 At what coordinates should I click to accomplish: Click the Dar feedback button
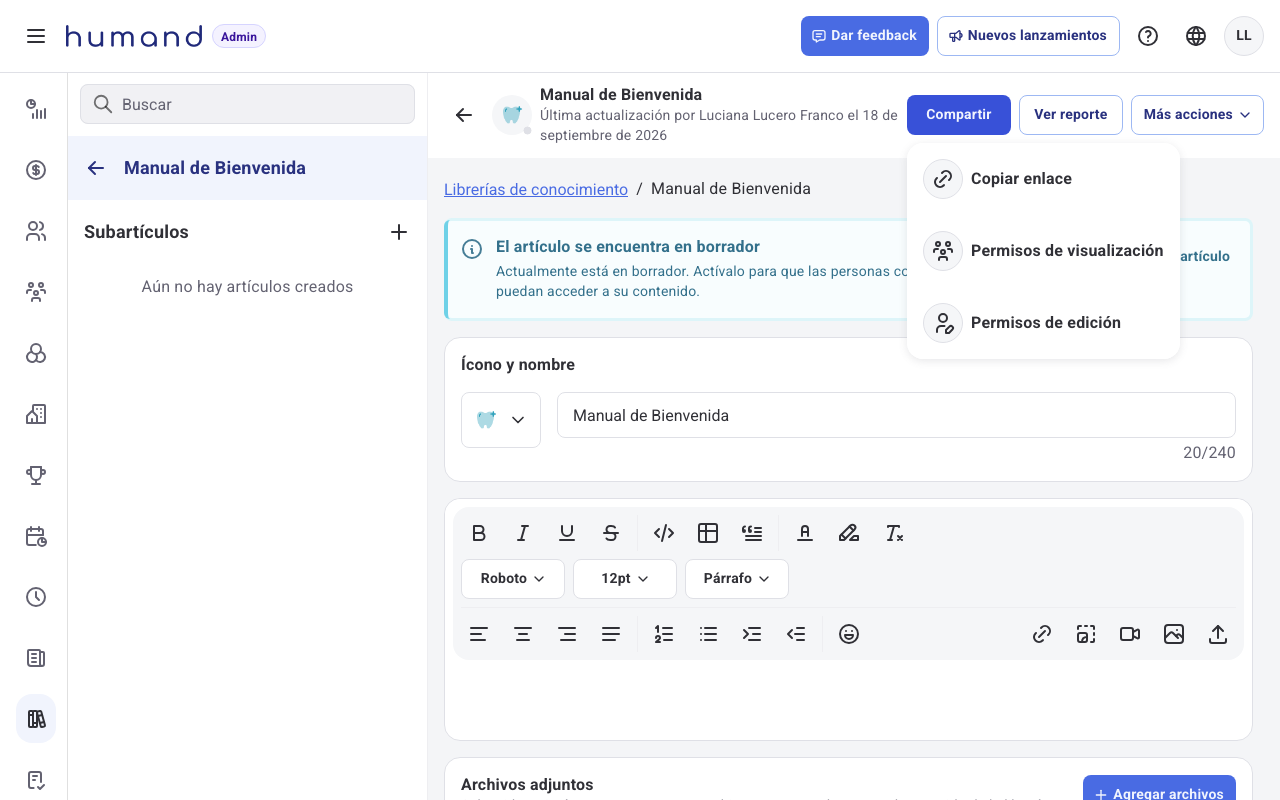[865, 36]
